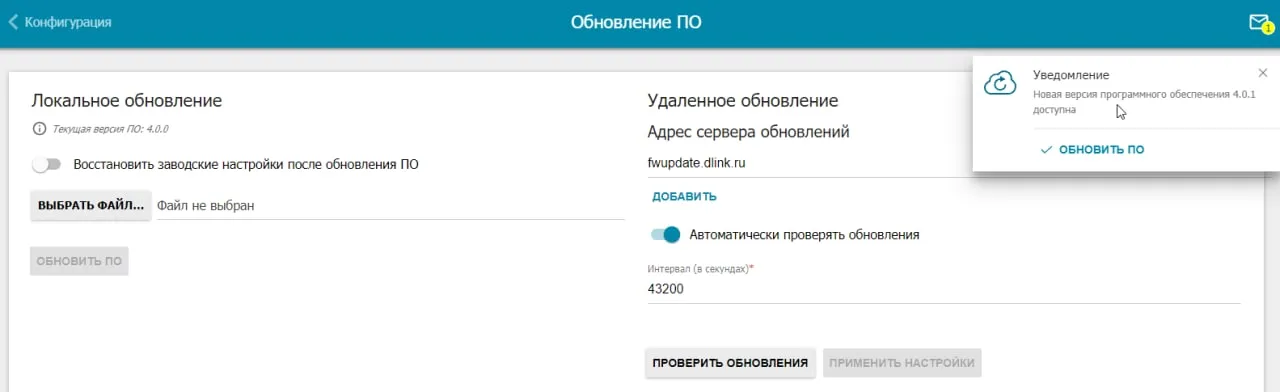Screen dimensions: 1280x392
Task: Click the greyed ОБНОВИТЬ ПО button under local update
Action: coord(79,261)
